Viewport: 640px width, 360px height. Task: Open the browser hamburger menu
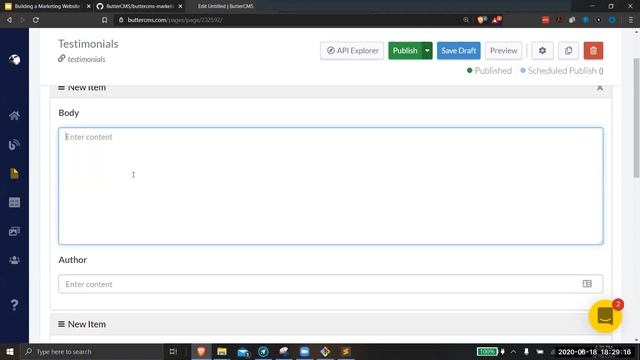[x=631, y=20]
